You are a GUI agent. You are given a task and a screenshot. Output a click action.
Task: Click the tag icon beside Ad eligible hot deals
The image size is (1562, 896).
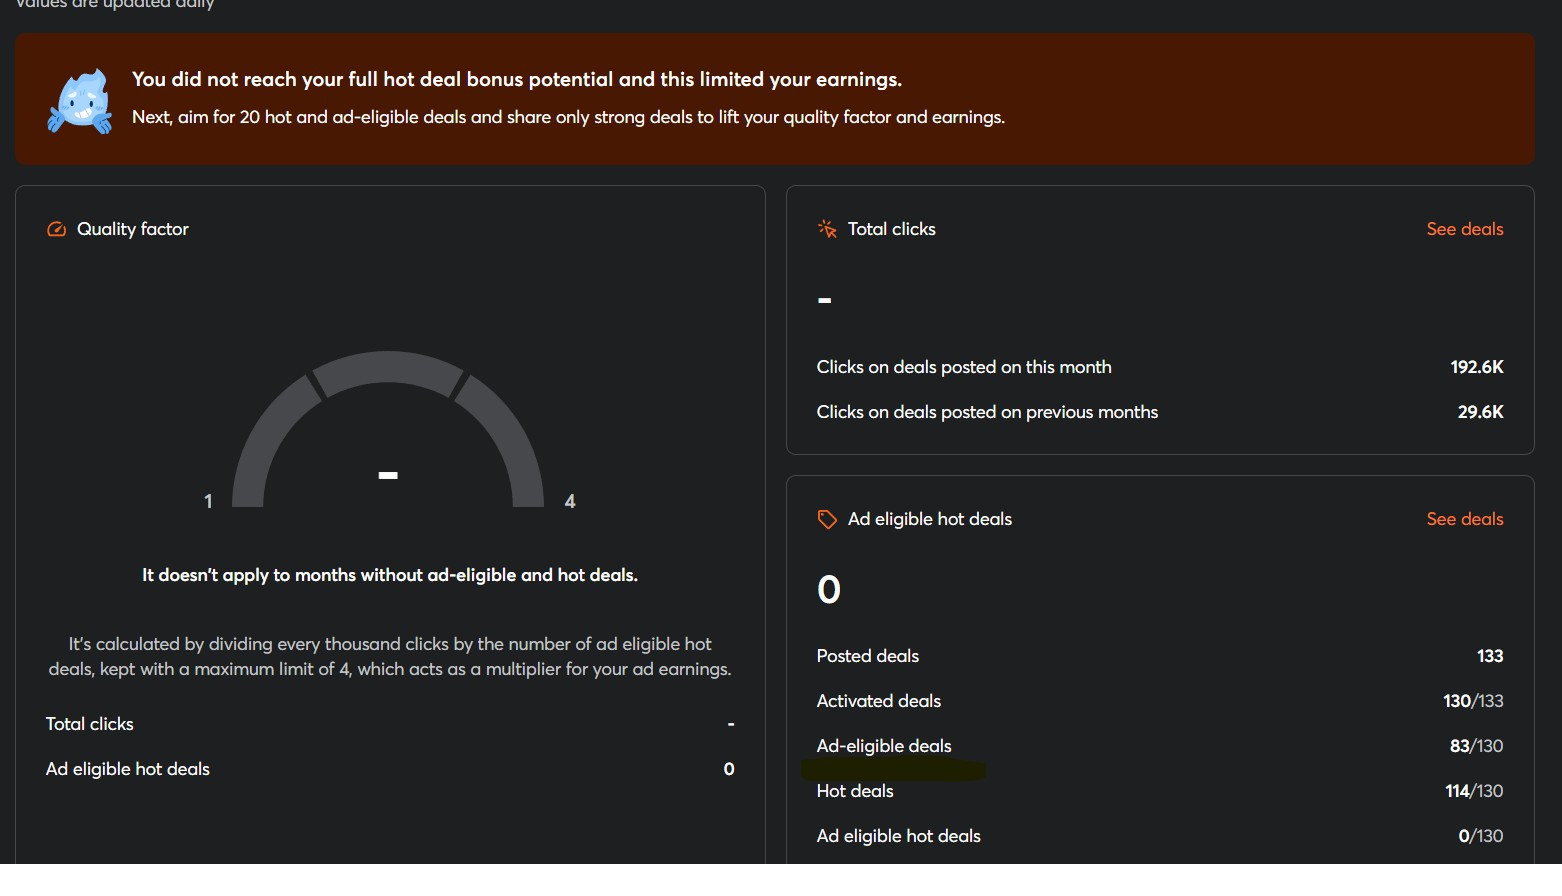(x=827, y=519)
